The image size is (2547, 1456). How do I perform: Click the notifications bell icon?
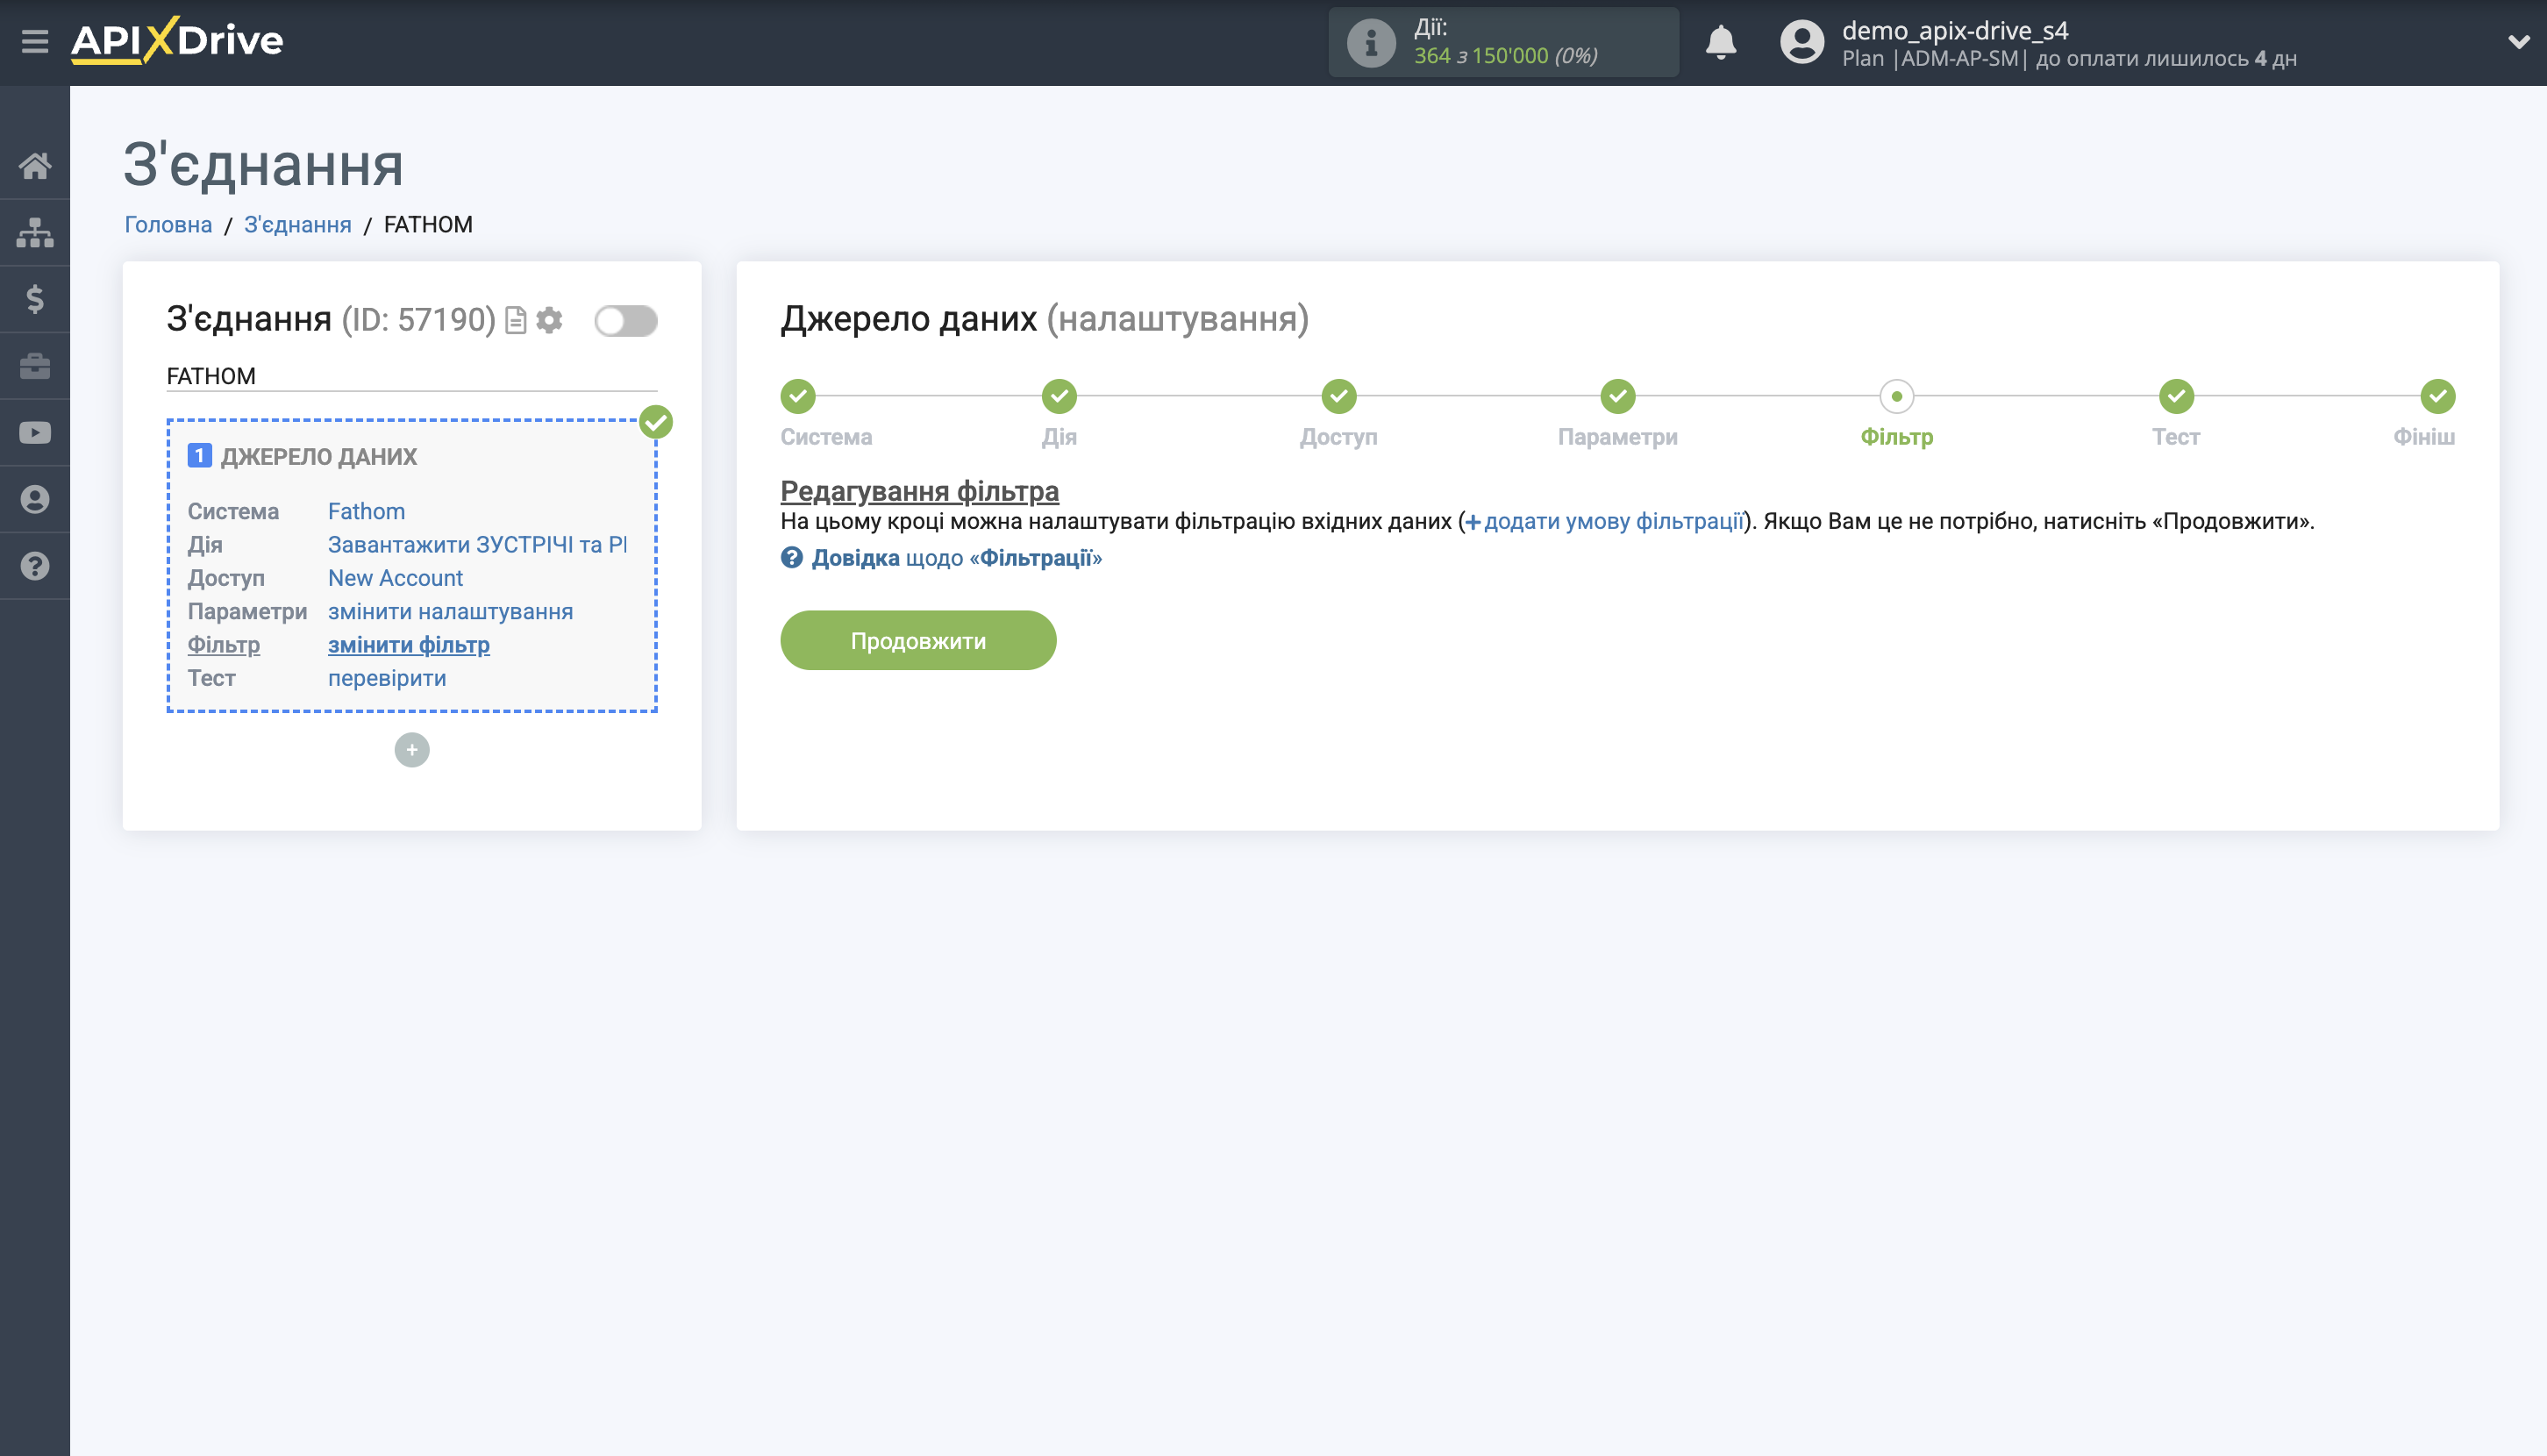[1720, 42]
